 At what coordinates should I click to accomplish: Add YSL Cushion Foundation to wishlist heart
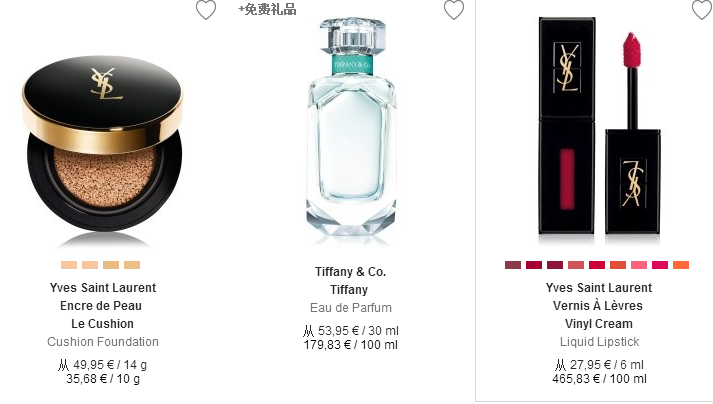click(x=206, y=10)
